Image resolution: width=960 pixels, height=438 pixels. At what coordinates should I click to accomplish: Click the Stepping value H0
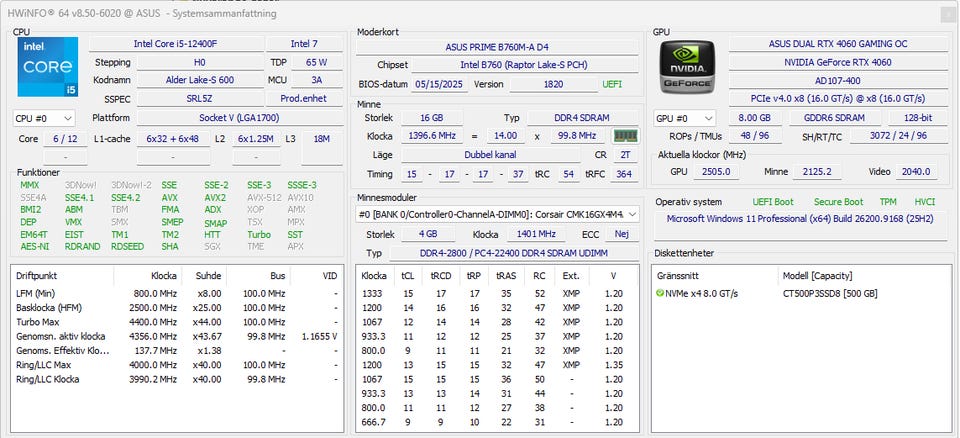[x=199, y=62]
